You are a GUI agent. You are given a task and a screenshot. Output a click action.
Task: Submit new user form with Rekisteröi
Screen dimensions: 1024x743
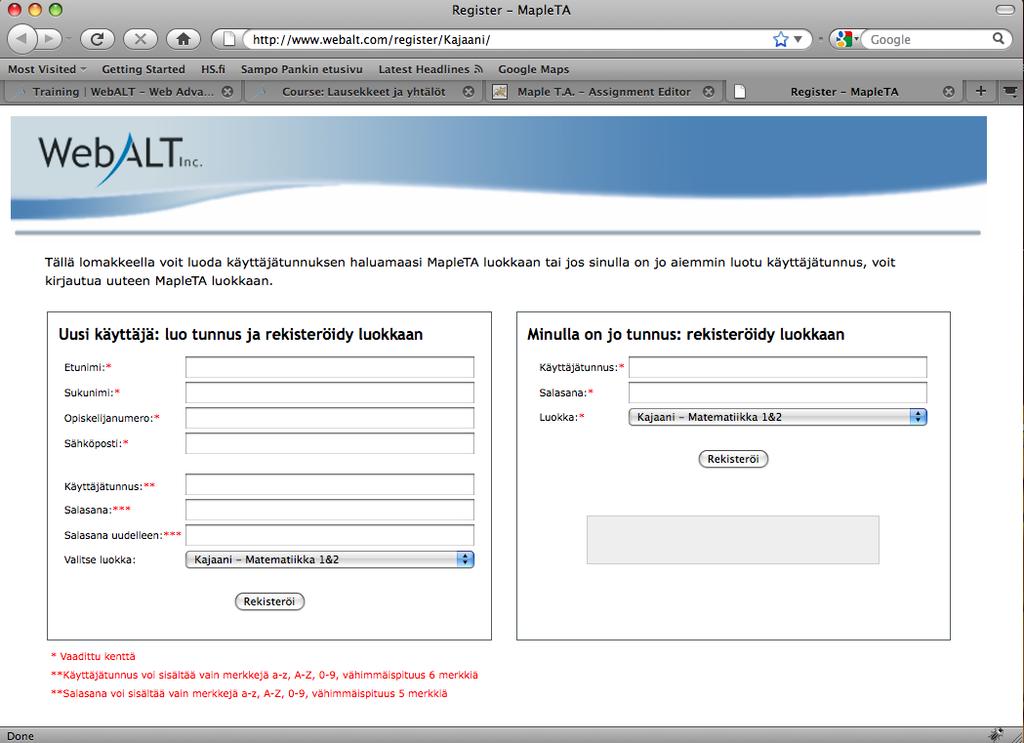[270, 601]
